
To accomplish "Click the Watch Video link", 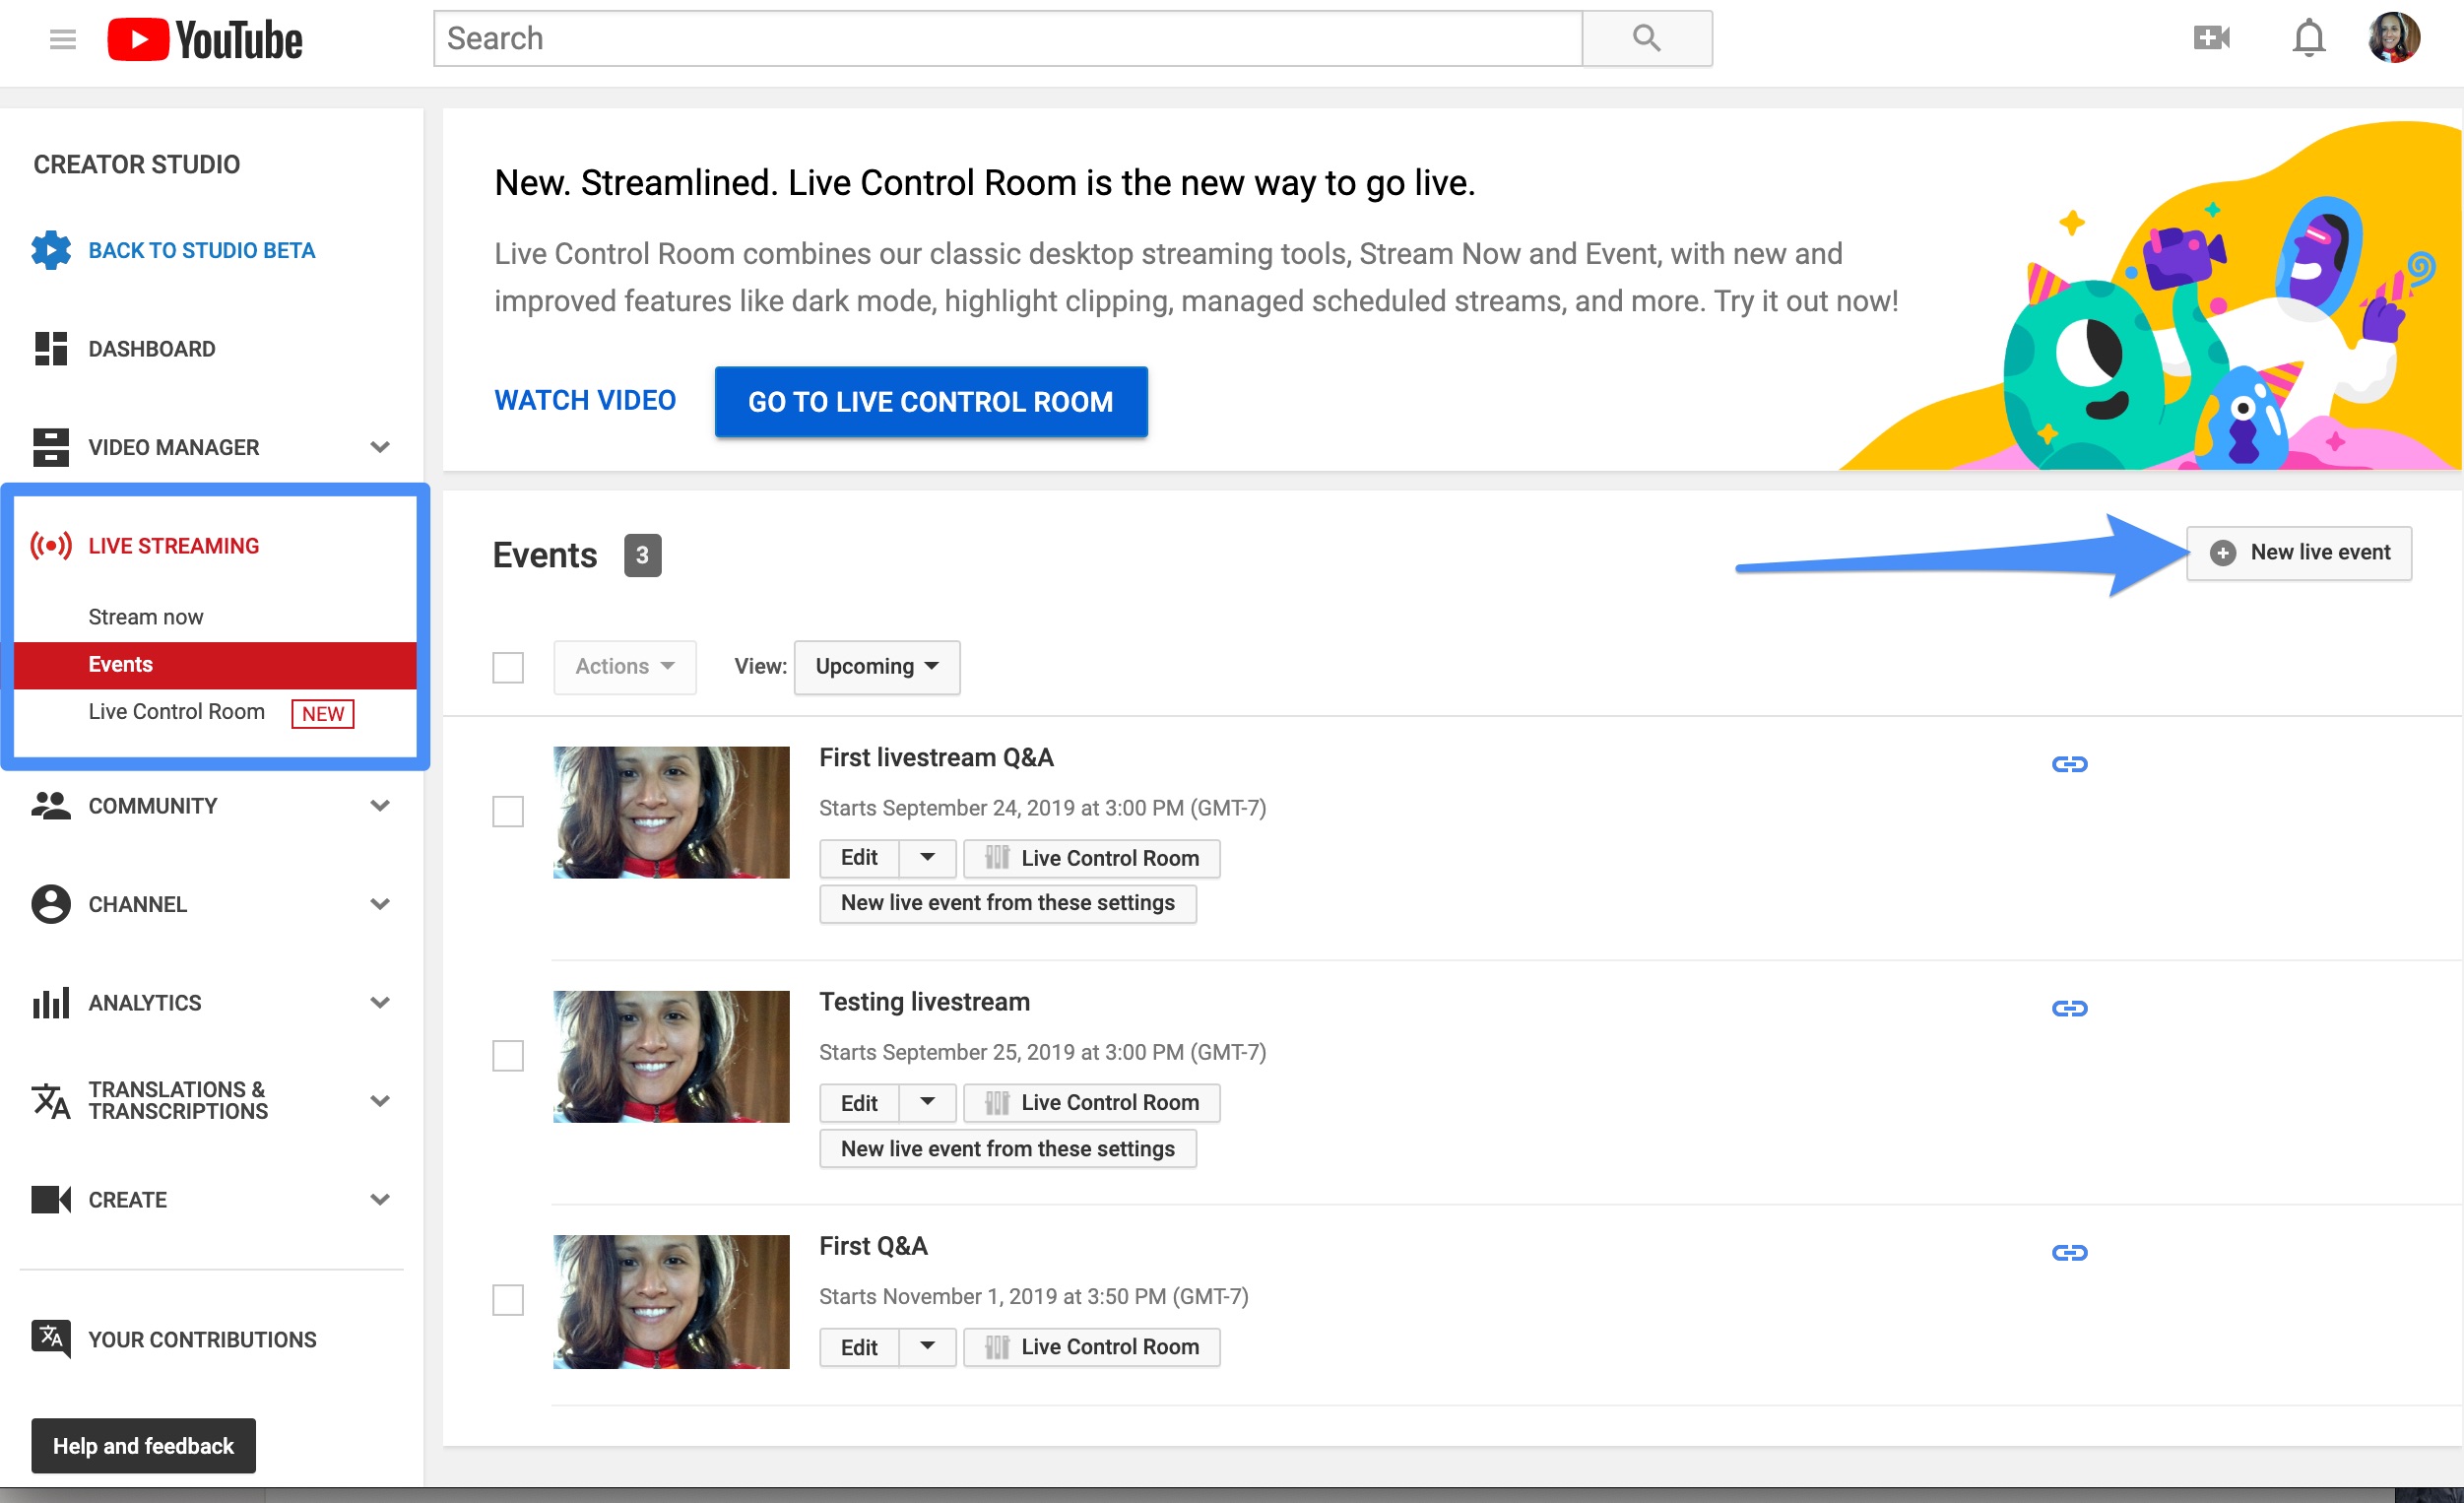I will (x=585, y=401).
